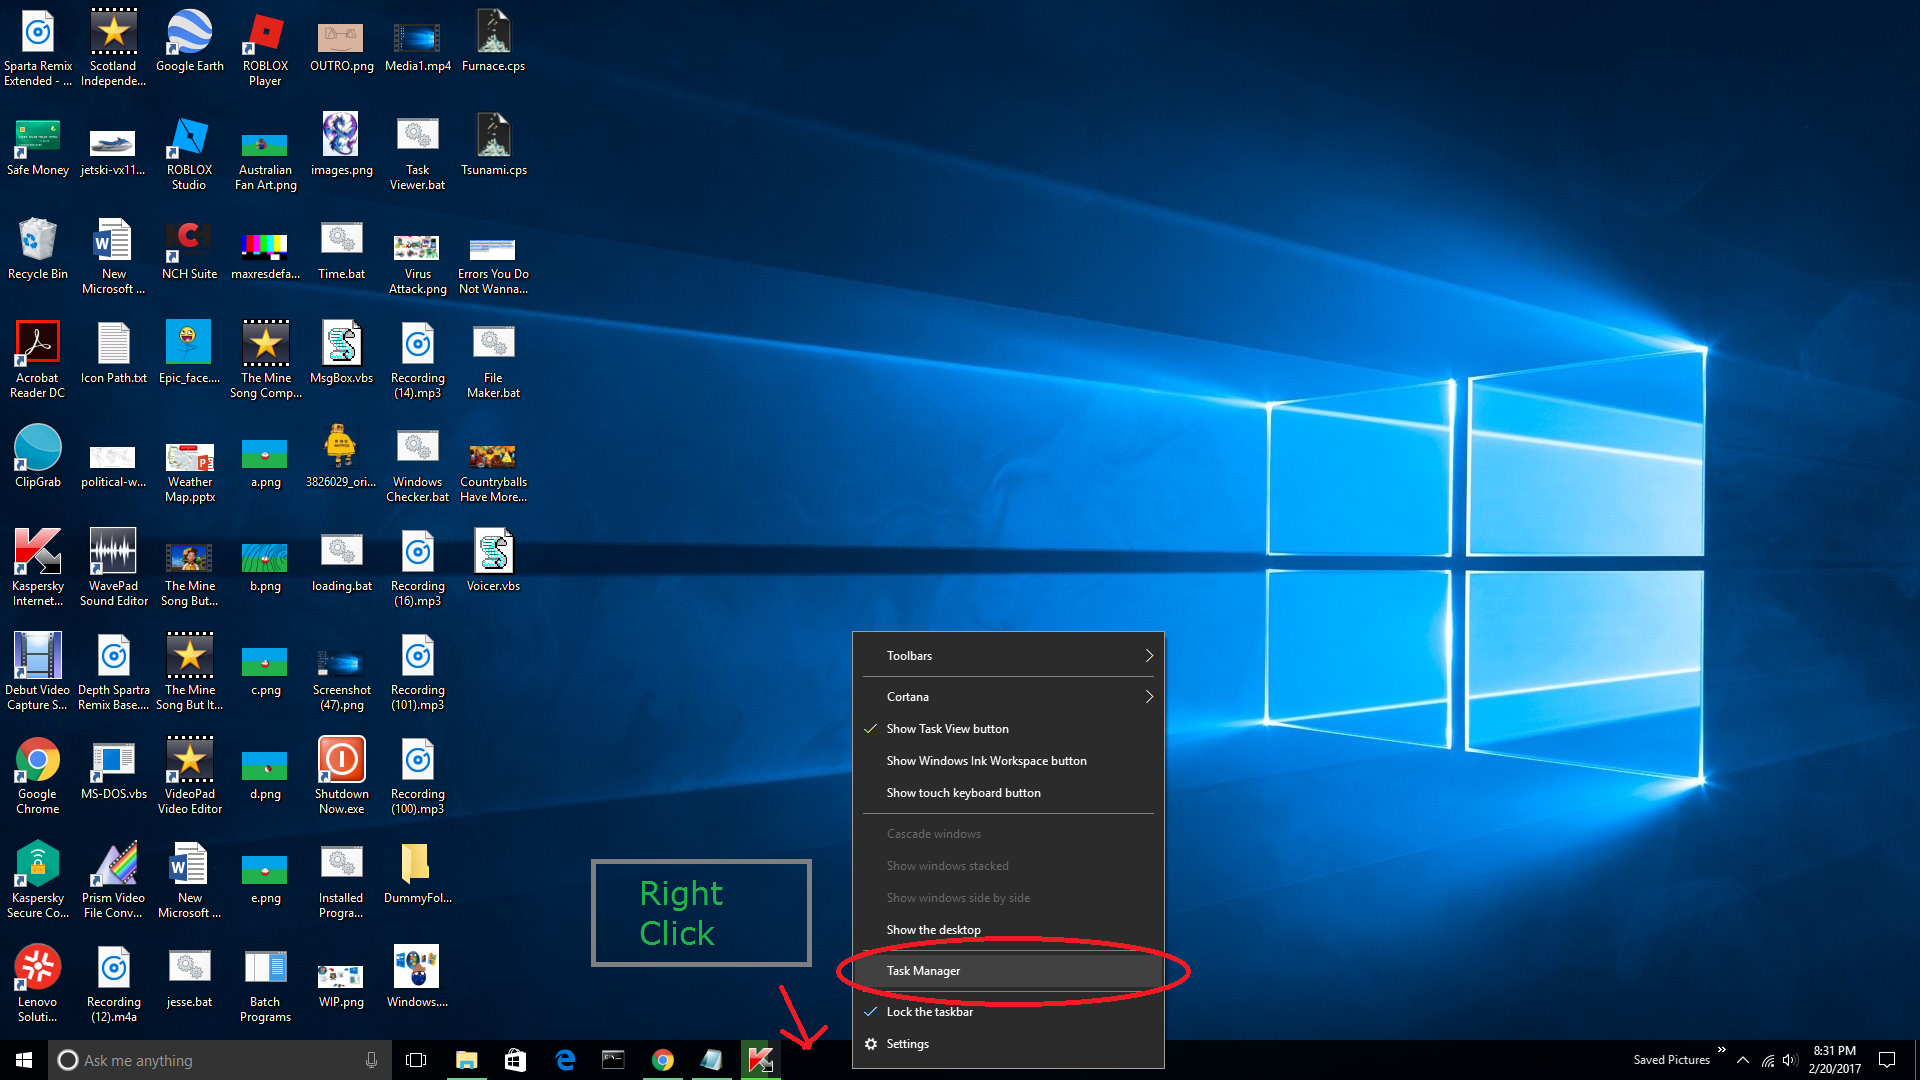Click the Kaspersky taskbar icon
Image resolution: width=1920 pixels, height=1080 pixels.
[x=760, y=1060]
